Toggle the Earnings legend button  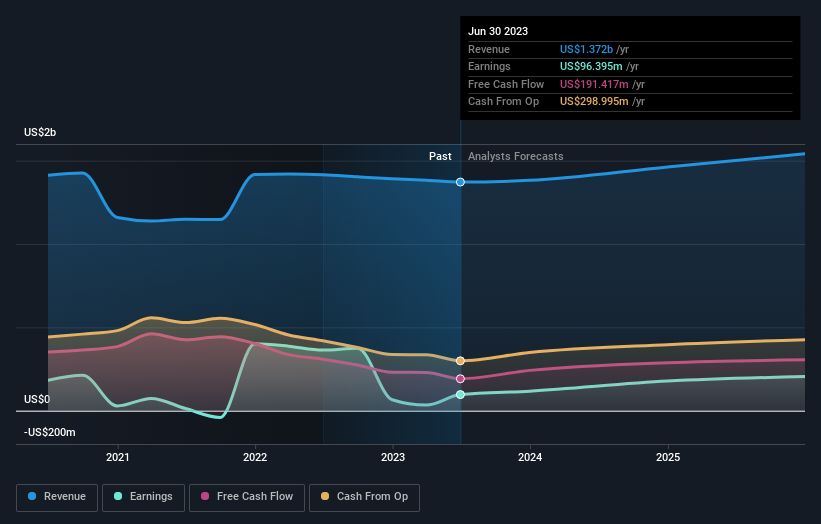pyautogui.click(x=143, y=497)
